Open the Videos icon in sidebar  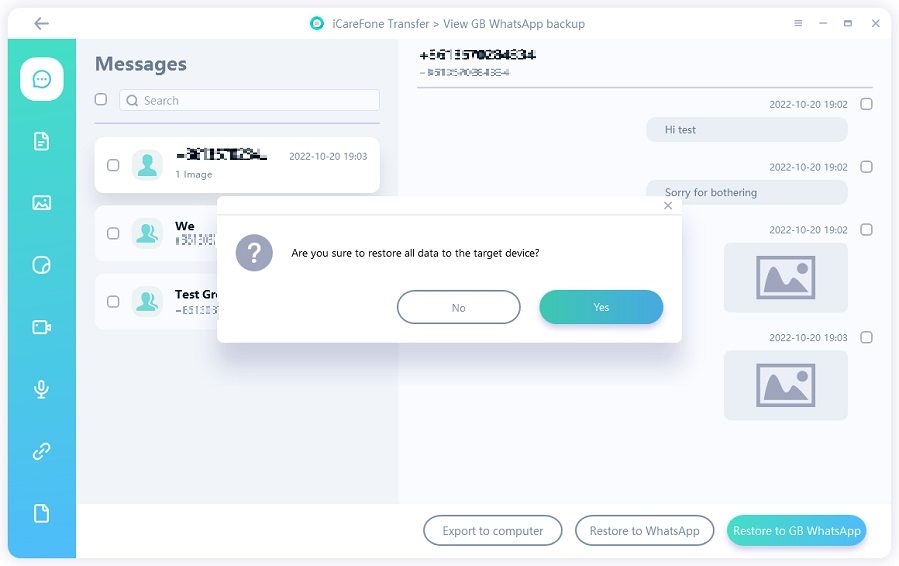pyautogui.click(x=41, y=327)
